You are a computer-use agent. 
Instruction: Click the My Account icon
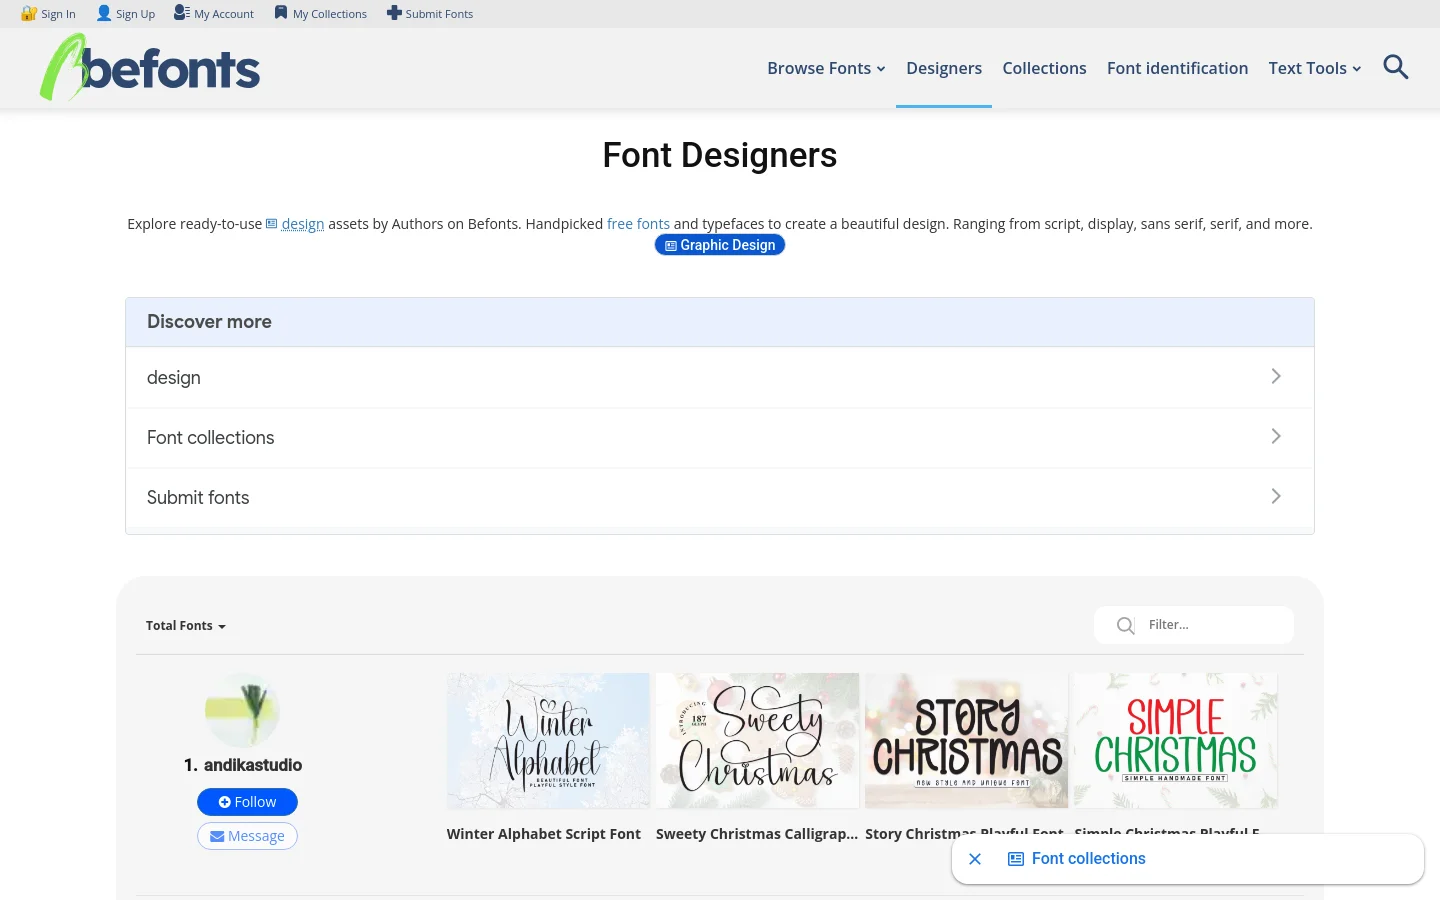click(182, 13)
